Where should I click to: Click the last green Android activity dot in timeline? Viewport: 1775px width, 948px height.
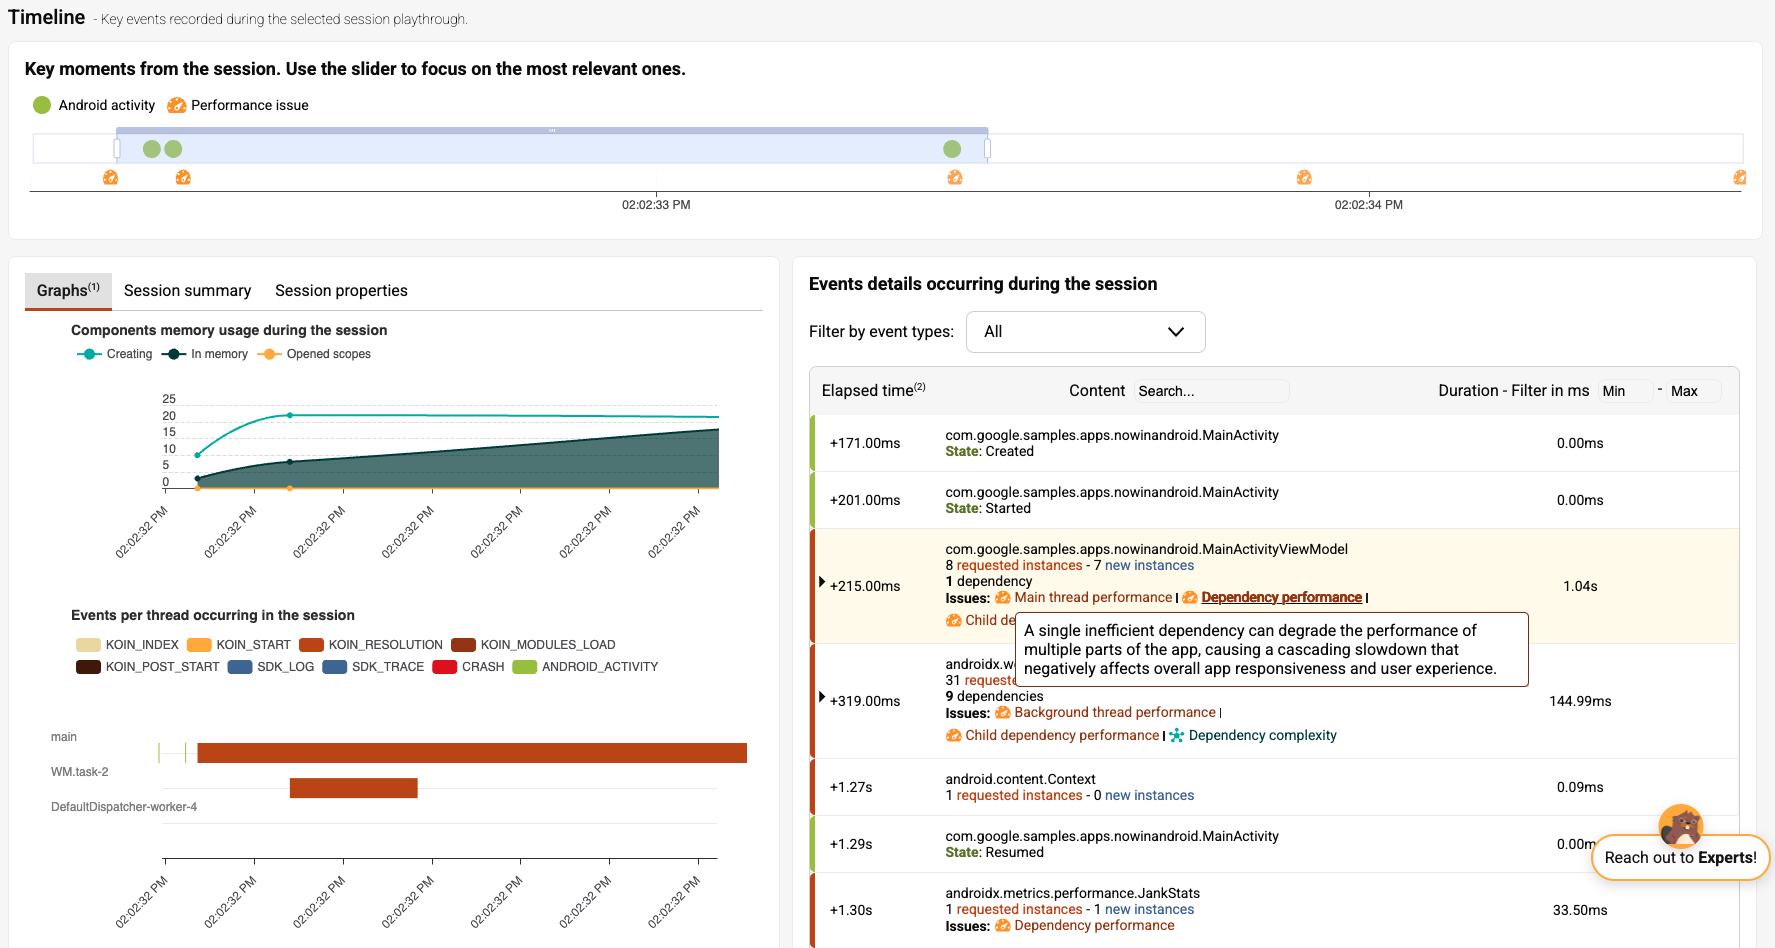coord(952,149)
